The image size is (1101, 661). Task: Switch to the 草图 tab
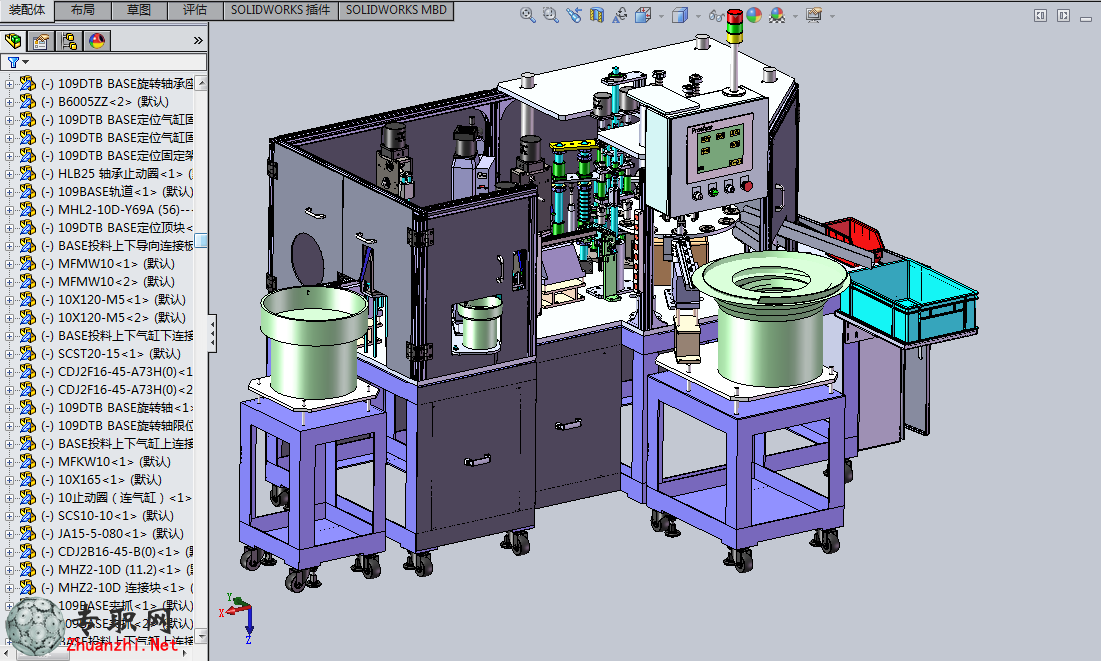(139, 10)
